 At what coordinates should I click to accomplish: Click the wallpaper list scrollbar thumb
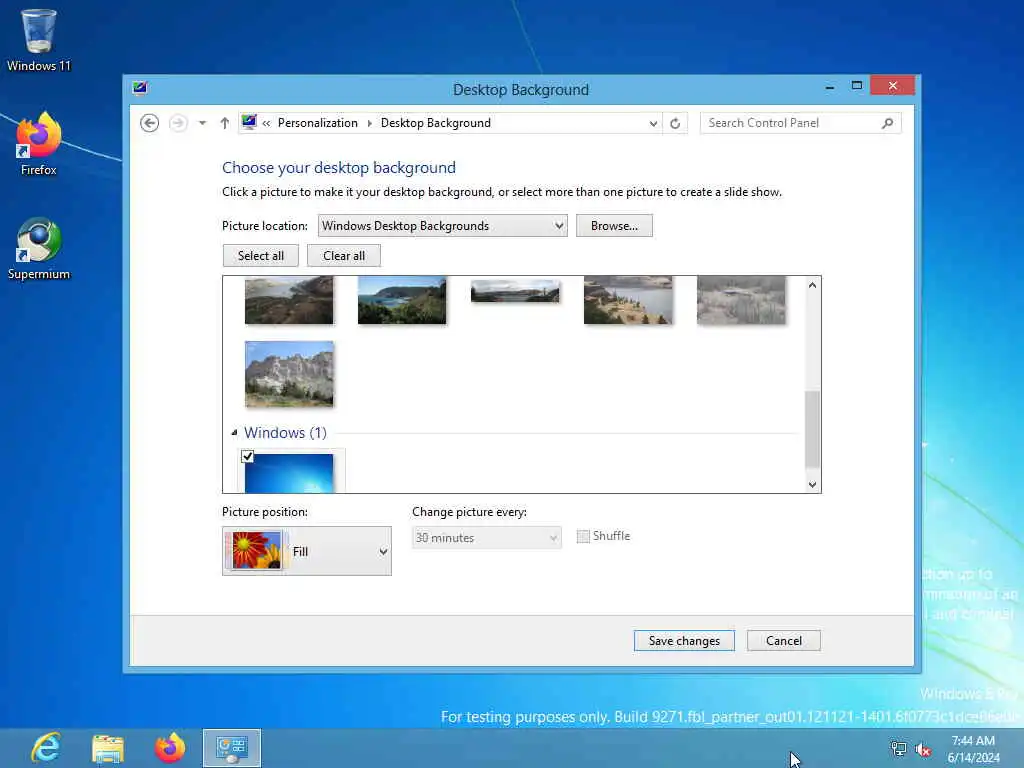click(x=812, y=429)
